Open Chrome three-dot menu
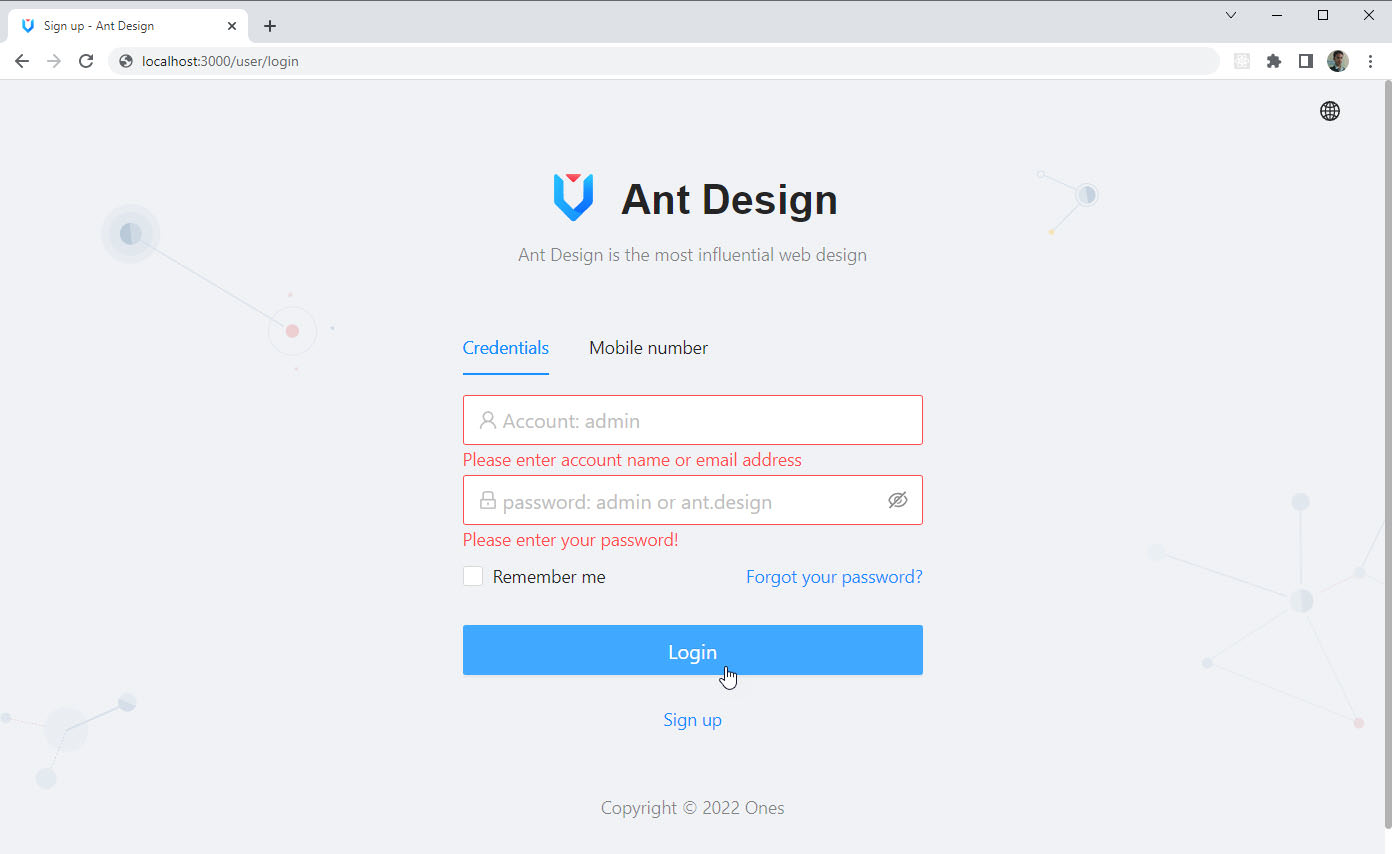This screenshot has width=1392, height=854. (x=1370, y=61)
